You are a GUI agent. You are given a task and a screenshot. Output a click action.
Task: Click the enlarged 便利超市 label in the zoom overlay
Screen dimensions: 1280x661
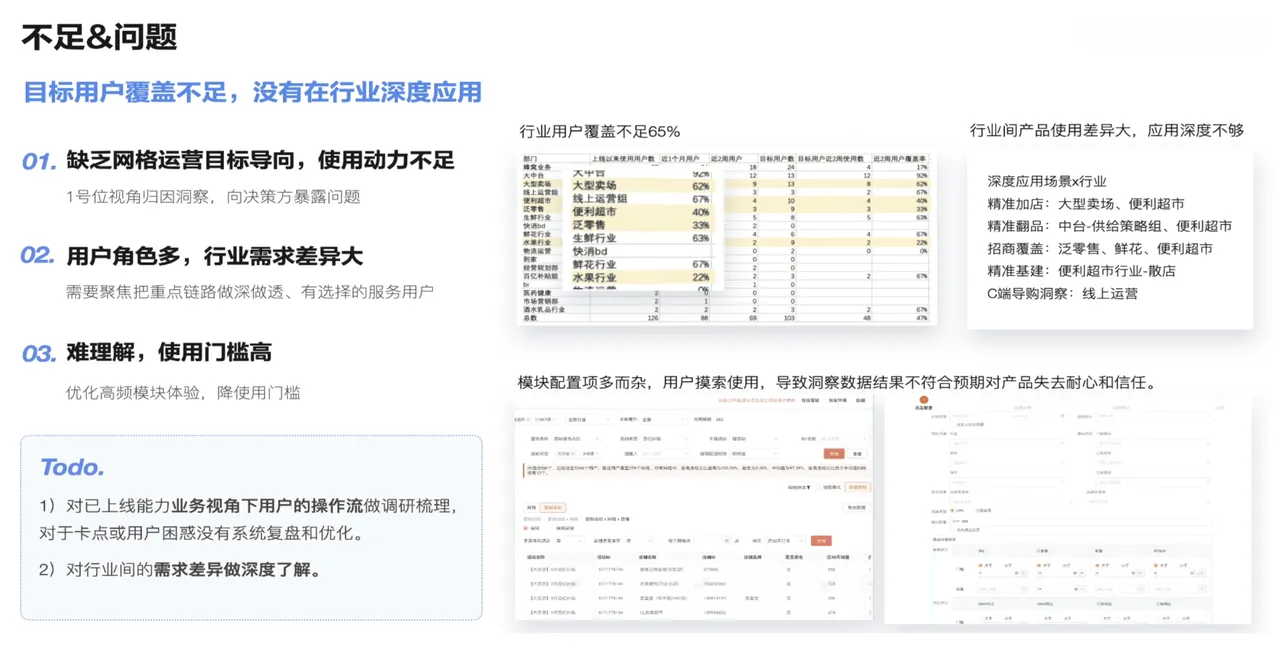pos(594,212)
